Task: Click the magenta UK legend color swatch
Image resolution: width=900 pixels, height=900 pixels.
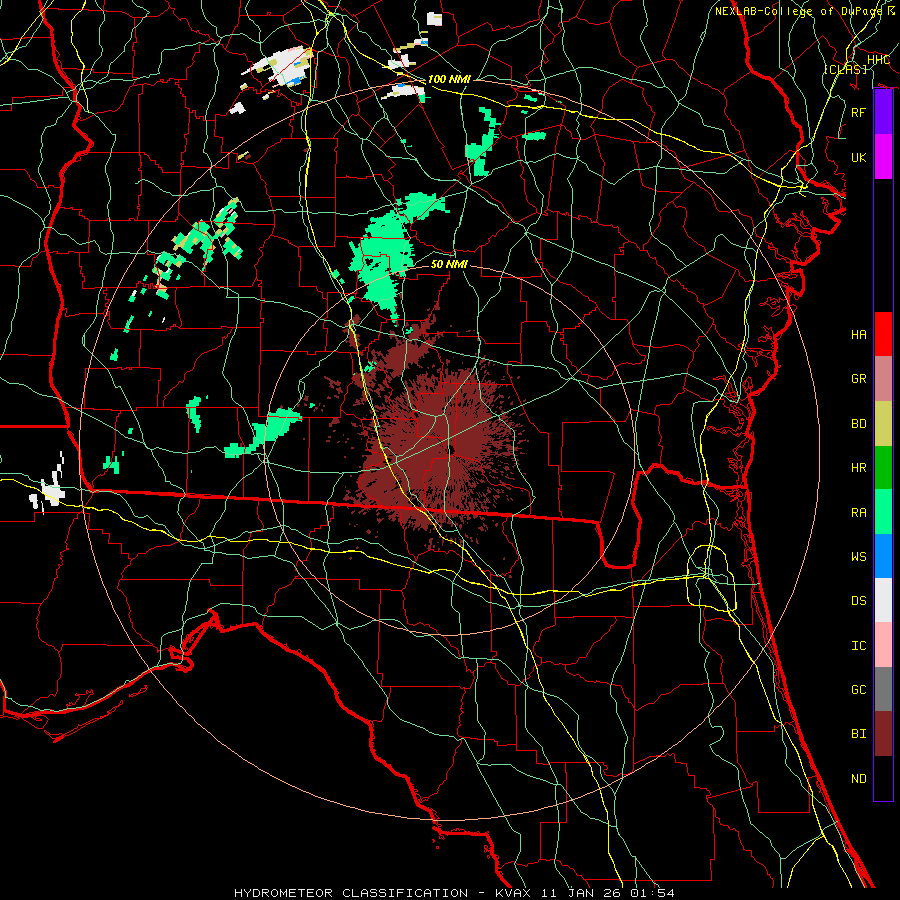Action: point(883,157)
